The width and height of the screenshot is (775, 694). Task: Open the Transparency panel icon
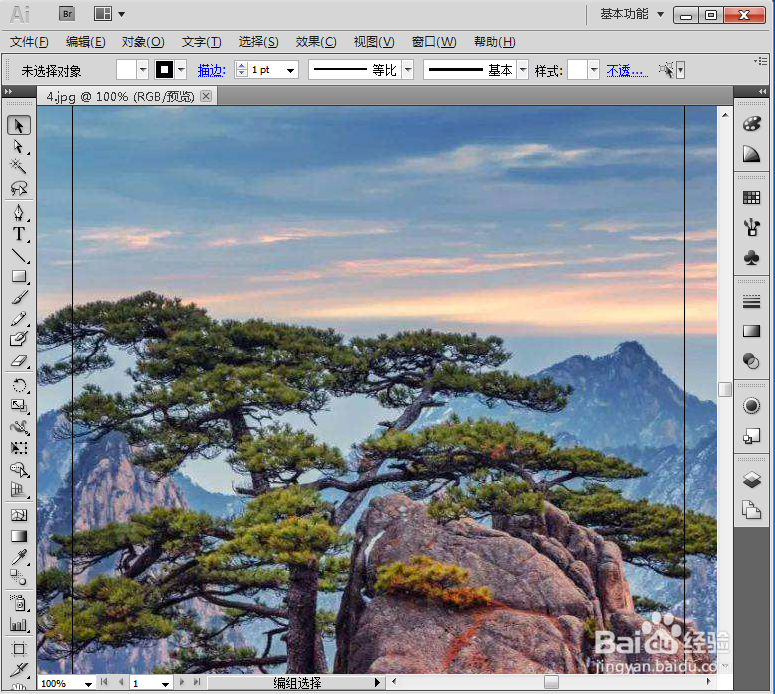coord(751,361)
